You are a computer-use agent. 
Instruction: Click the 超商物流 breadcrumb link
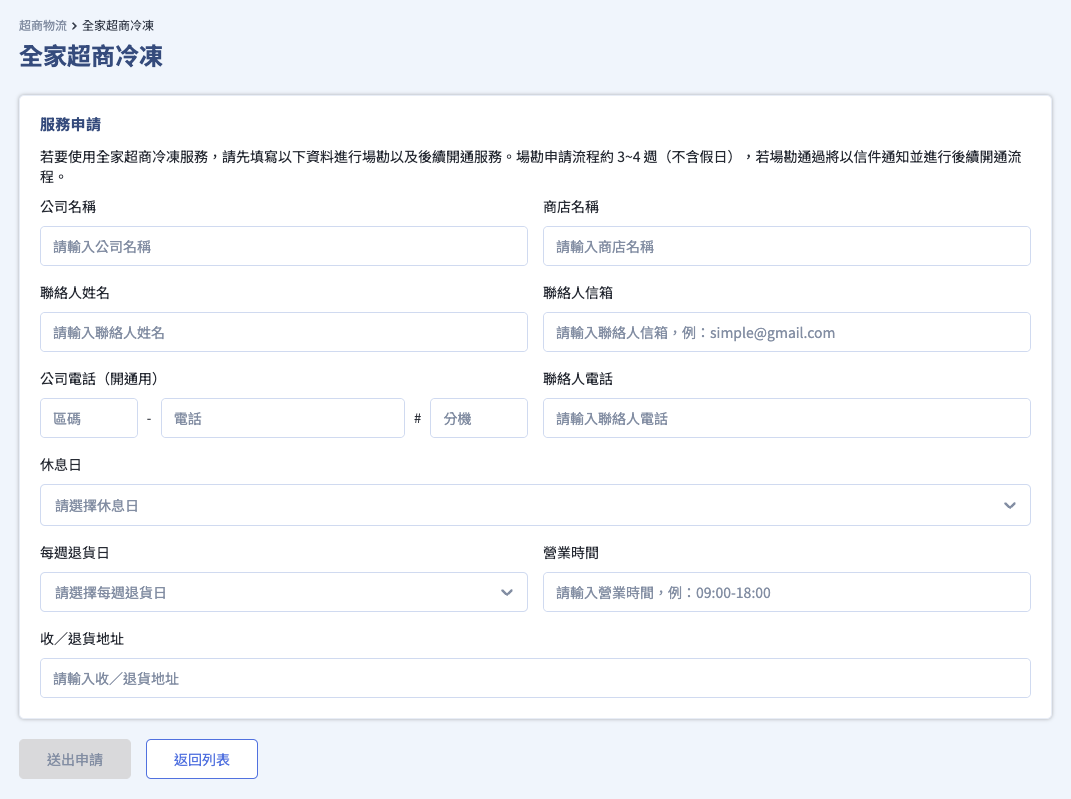point(43,26)
